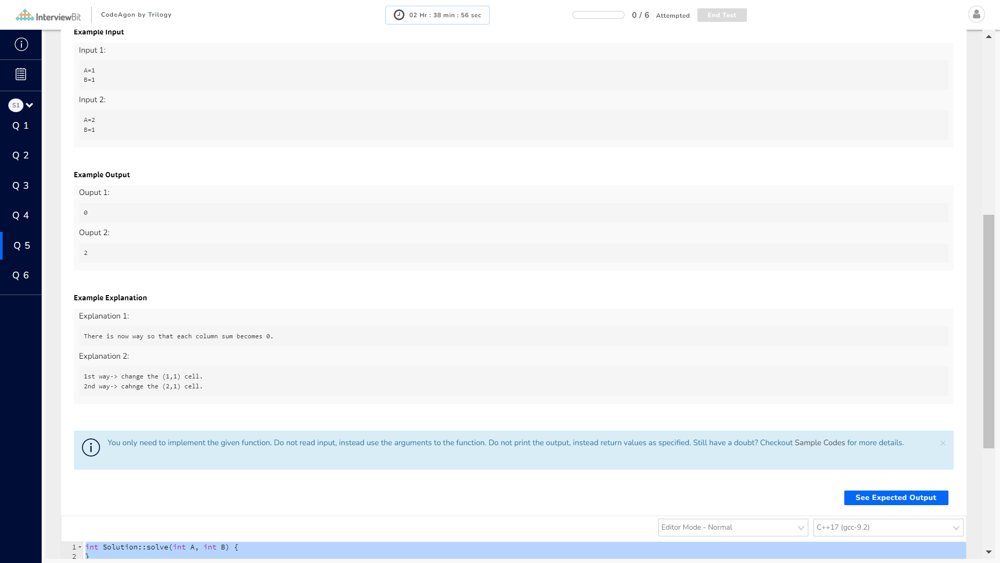
Task: Click the 'Example Input' heading
Action: (x=99, y=32)
